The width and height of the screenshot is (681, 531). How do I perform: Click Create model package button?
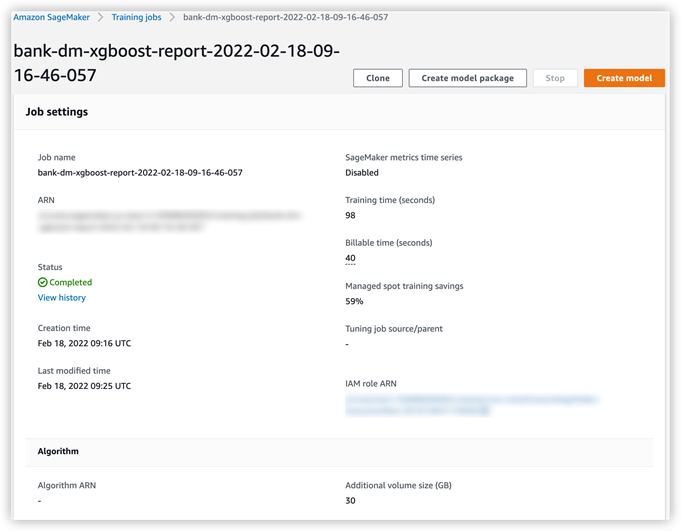467,78
